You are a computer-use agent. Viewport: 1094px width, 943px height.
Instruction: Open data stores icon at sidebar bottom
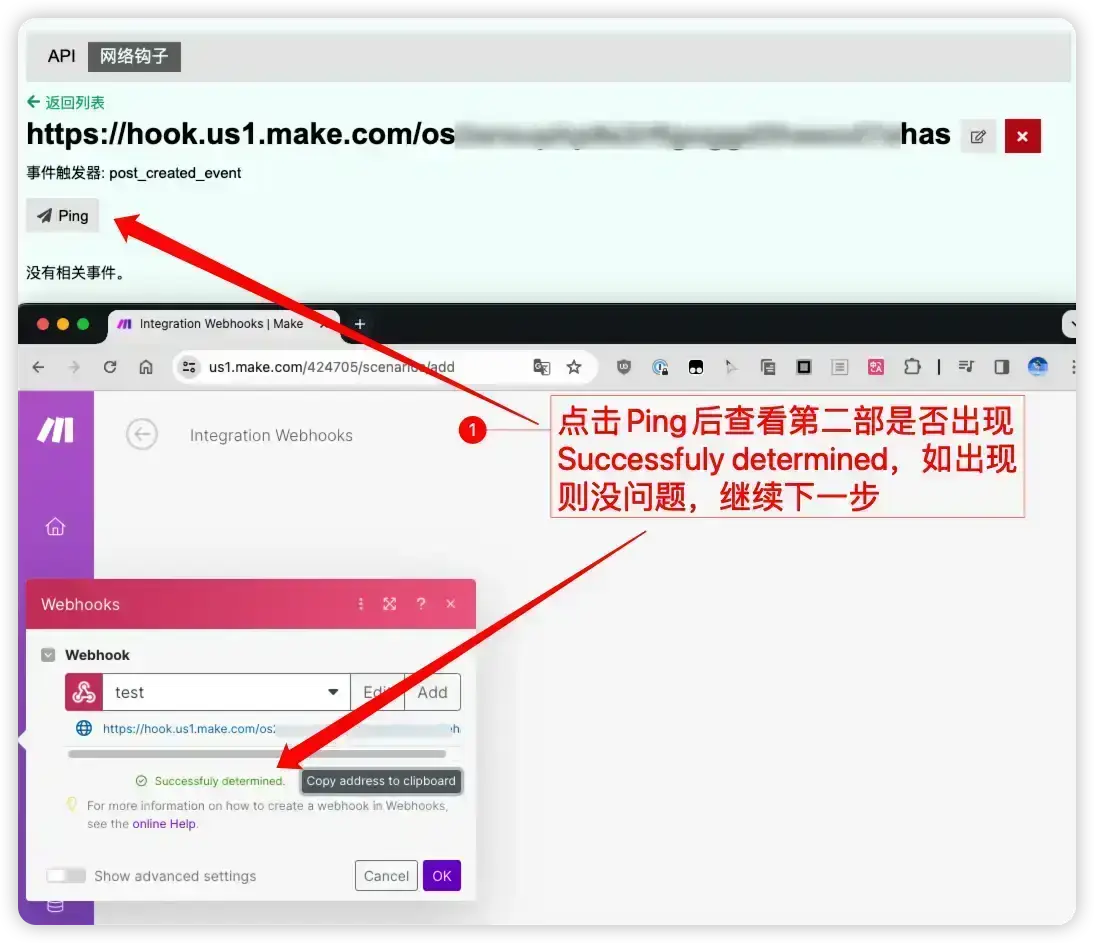(x=55, y=905)
